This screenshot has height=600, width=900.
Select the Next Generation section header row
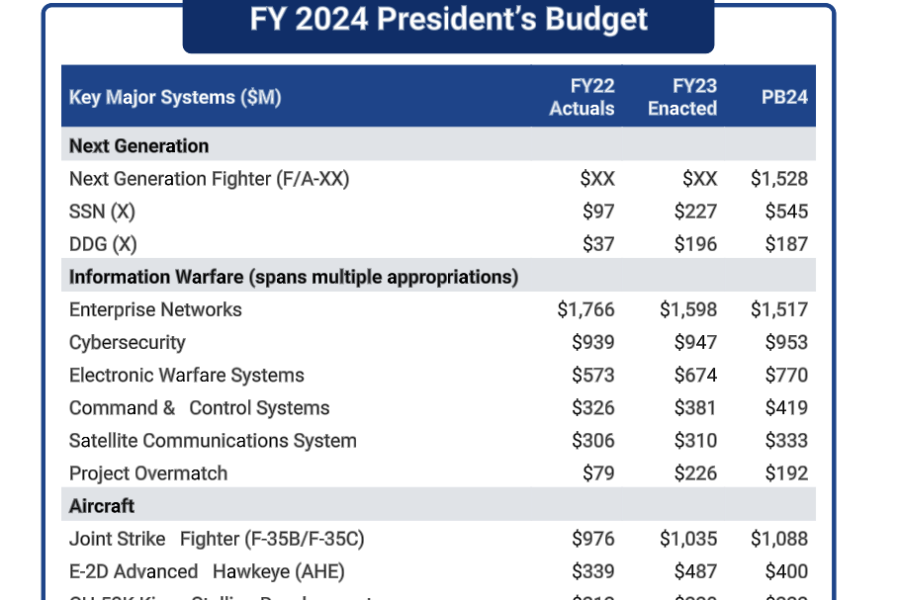[439, 146]
